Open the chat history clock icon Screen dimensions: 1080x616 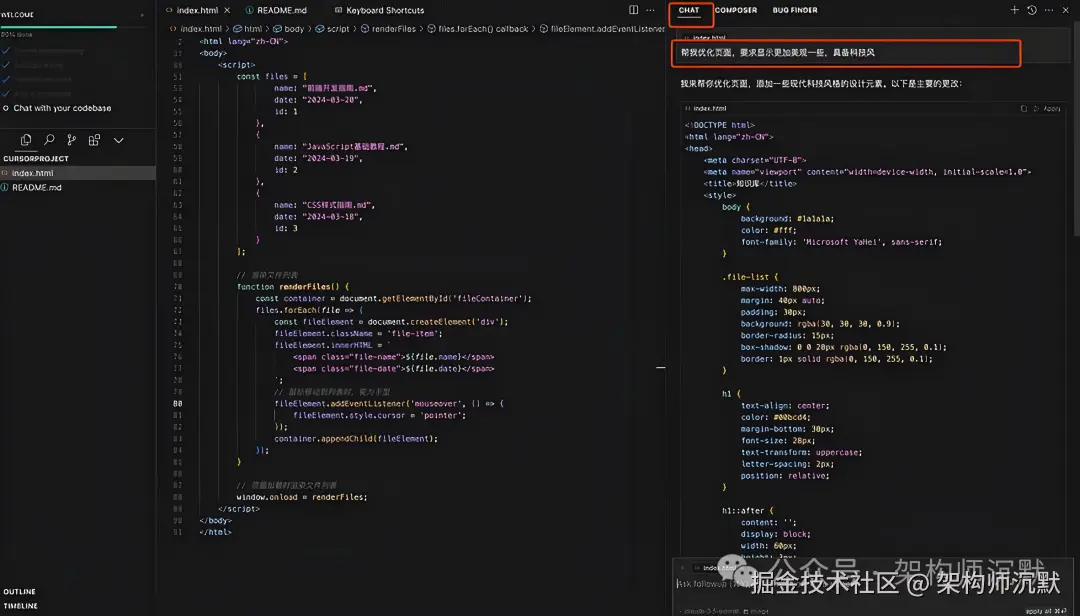click(1032, 10)
